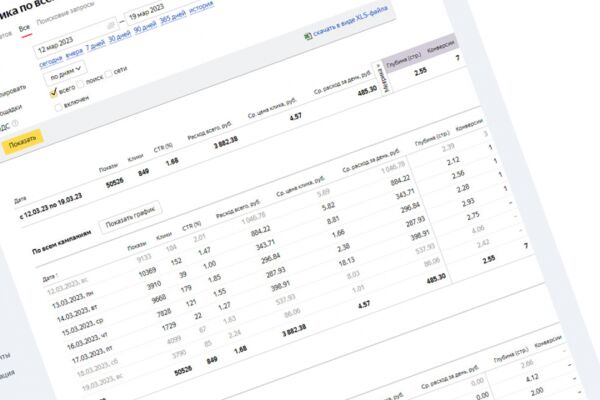Image resolution: width=600 pixels, height=400 pixels.
Task: Click the start date field '12 мар 2023'
Action: pos(75,39)
